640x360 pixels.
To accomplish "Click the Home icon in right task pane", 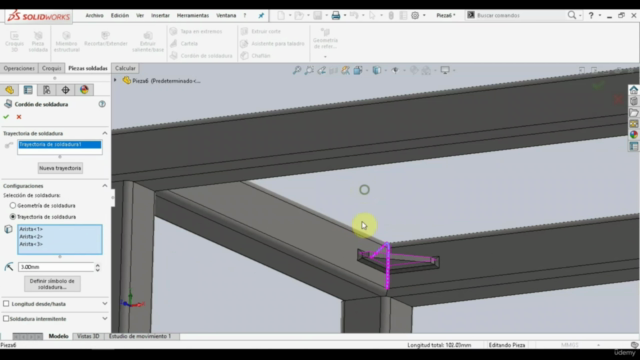I will [633, 90].
